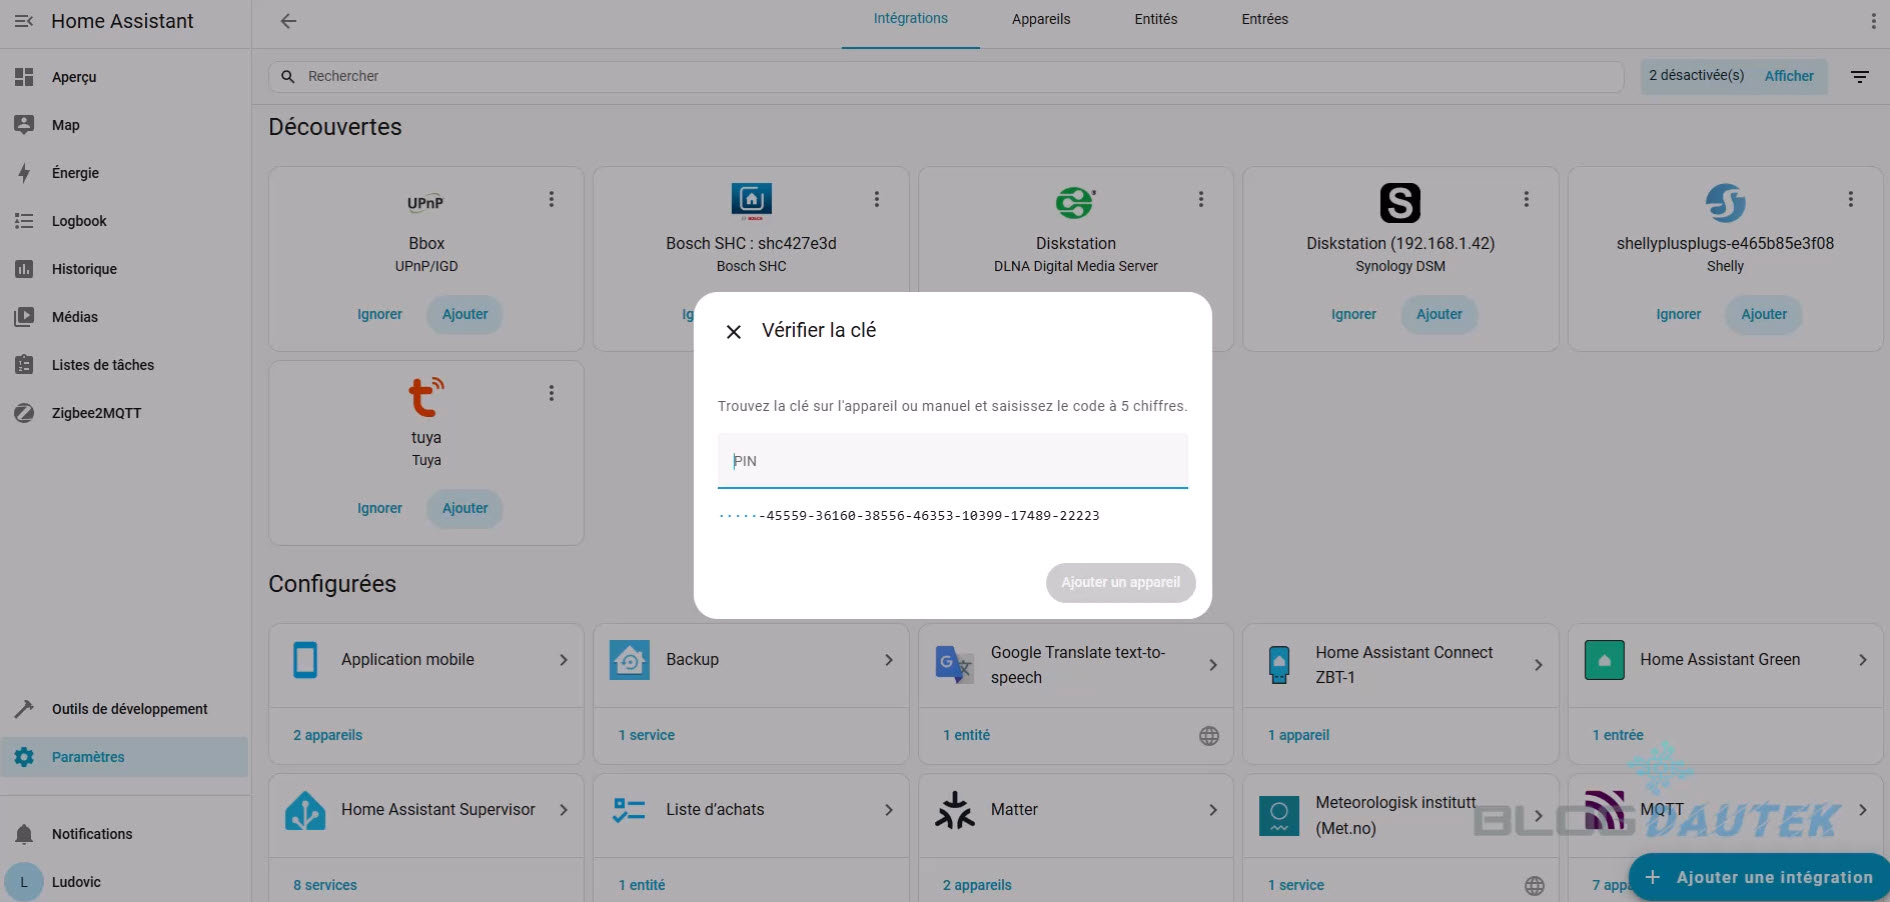Screen dimensions: 1890x902
Task: Click the back arrow in header
Action: pos(288,21)
